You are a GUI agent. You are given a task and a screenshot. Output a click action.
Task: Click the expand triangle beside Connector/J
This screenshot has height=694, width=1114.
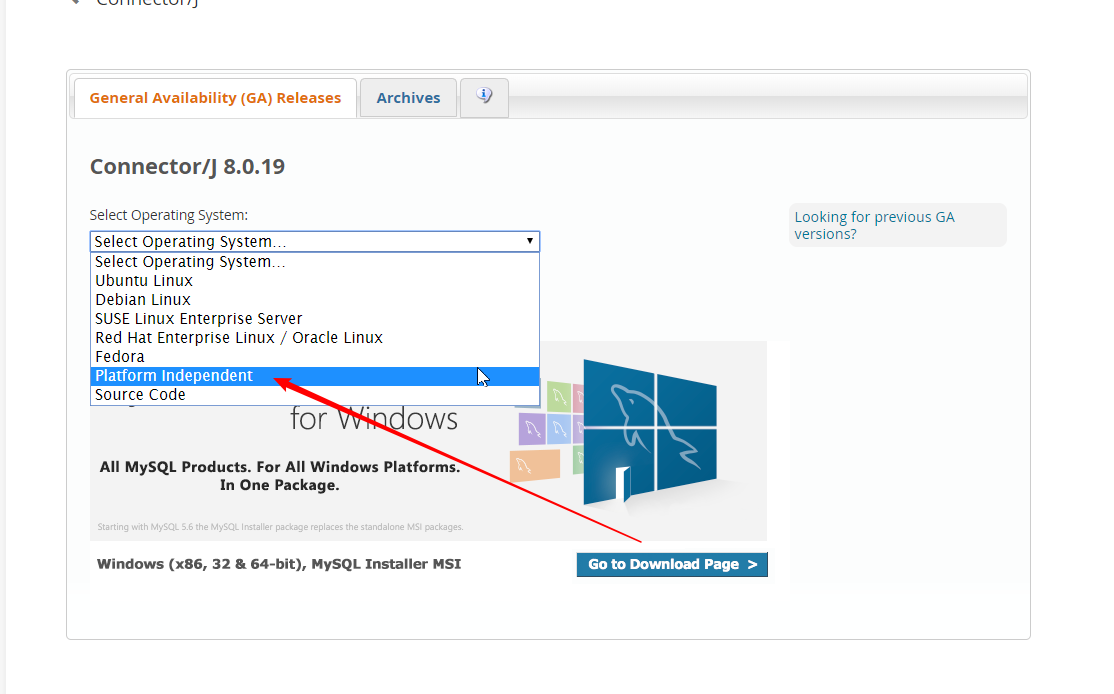[76, 3]
